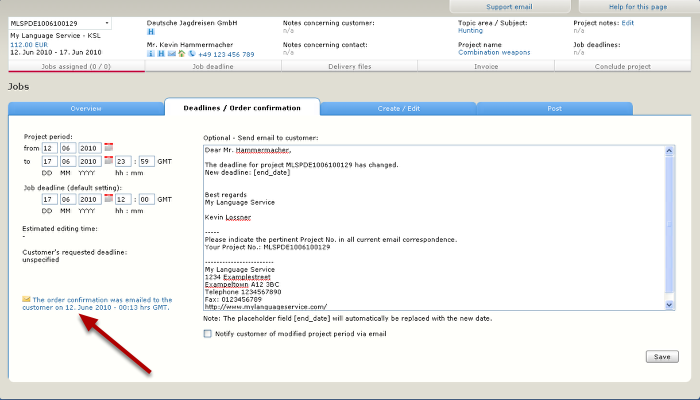Open calendar picker for project 'from' date
Screen dimensions: 700x400
109,147
